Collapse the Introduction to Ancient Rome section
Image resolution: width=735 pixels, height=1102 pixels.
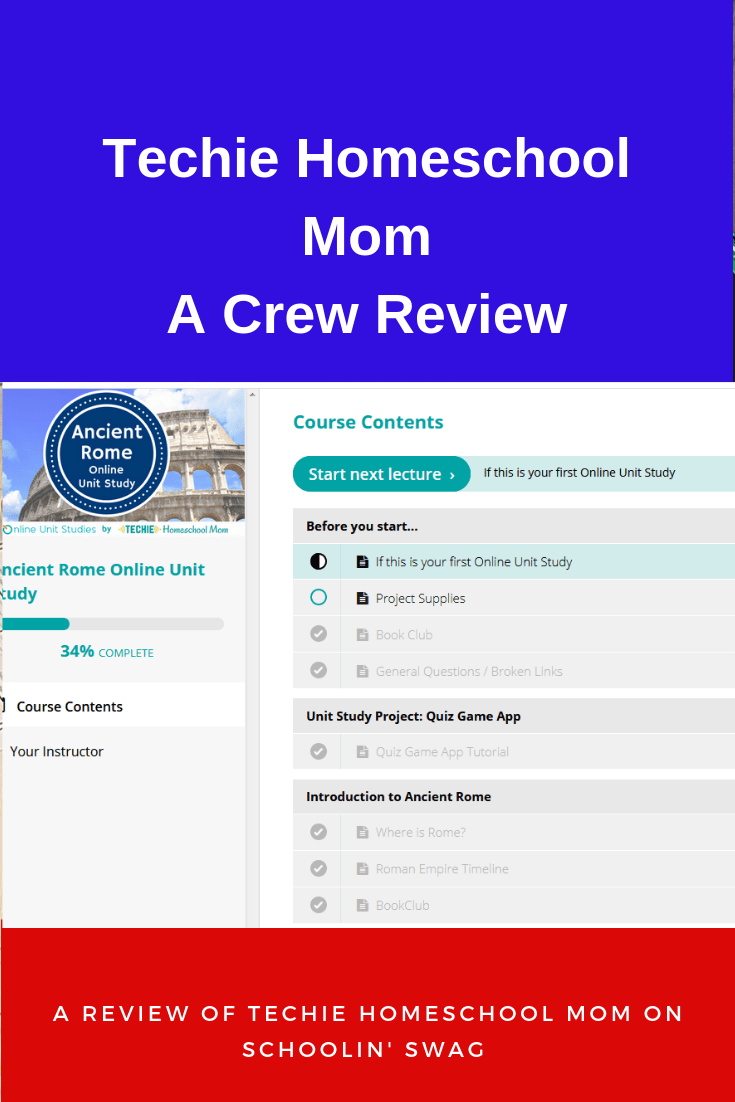click(x=398, y=797)
